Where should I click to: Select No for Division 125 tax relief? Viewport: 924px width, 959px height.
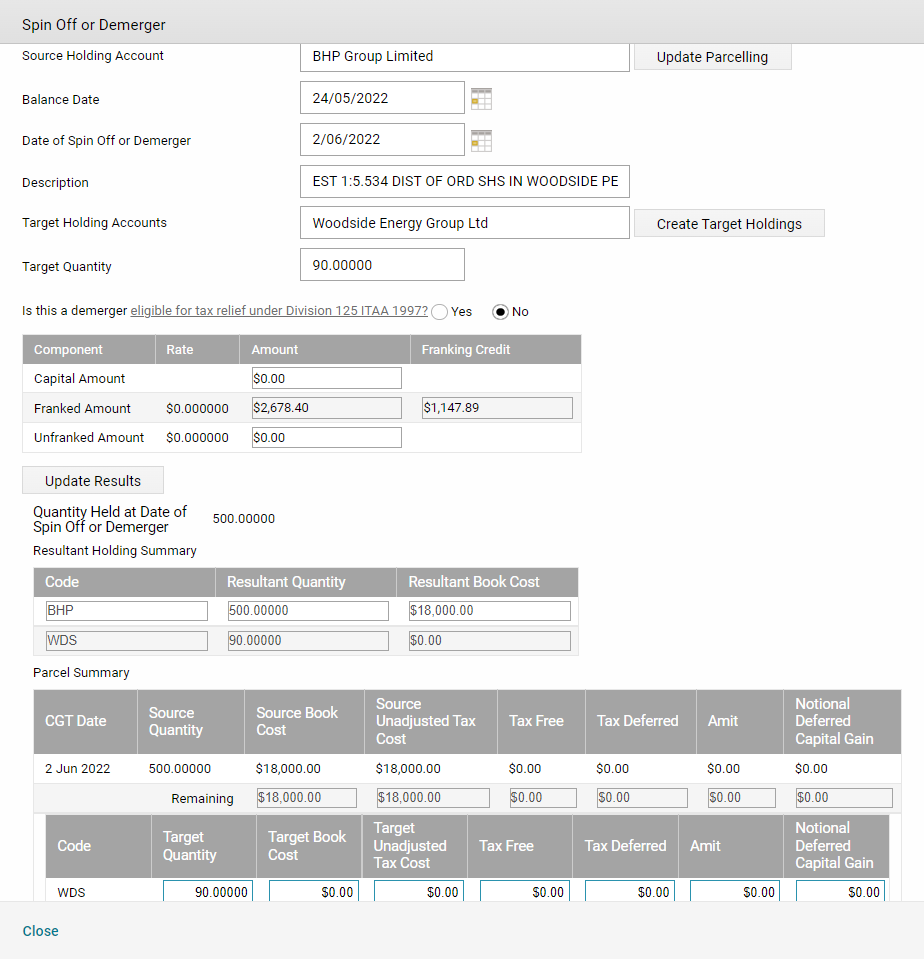click(x=500, y=312)
